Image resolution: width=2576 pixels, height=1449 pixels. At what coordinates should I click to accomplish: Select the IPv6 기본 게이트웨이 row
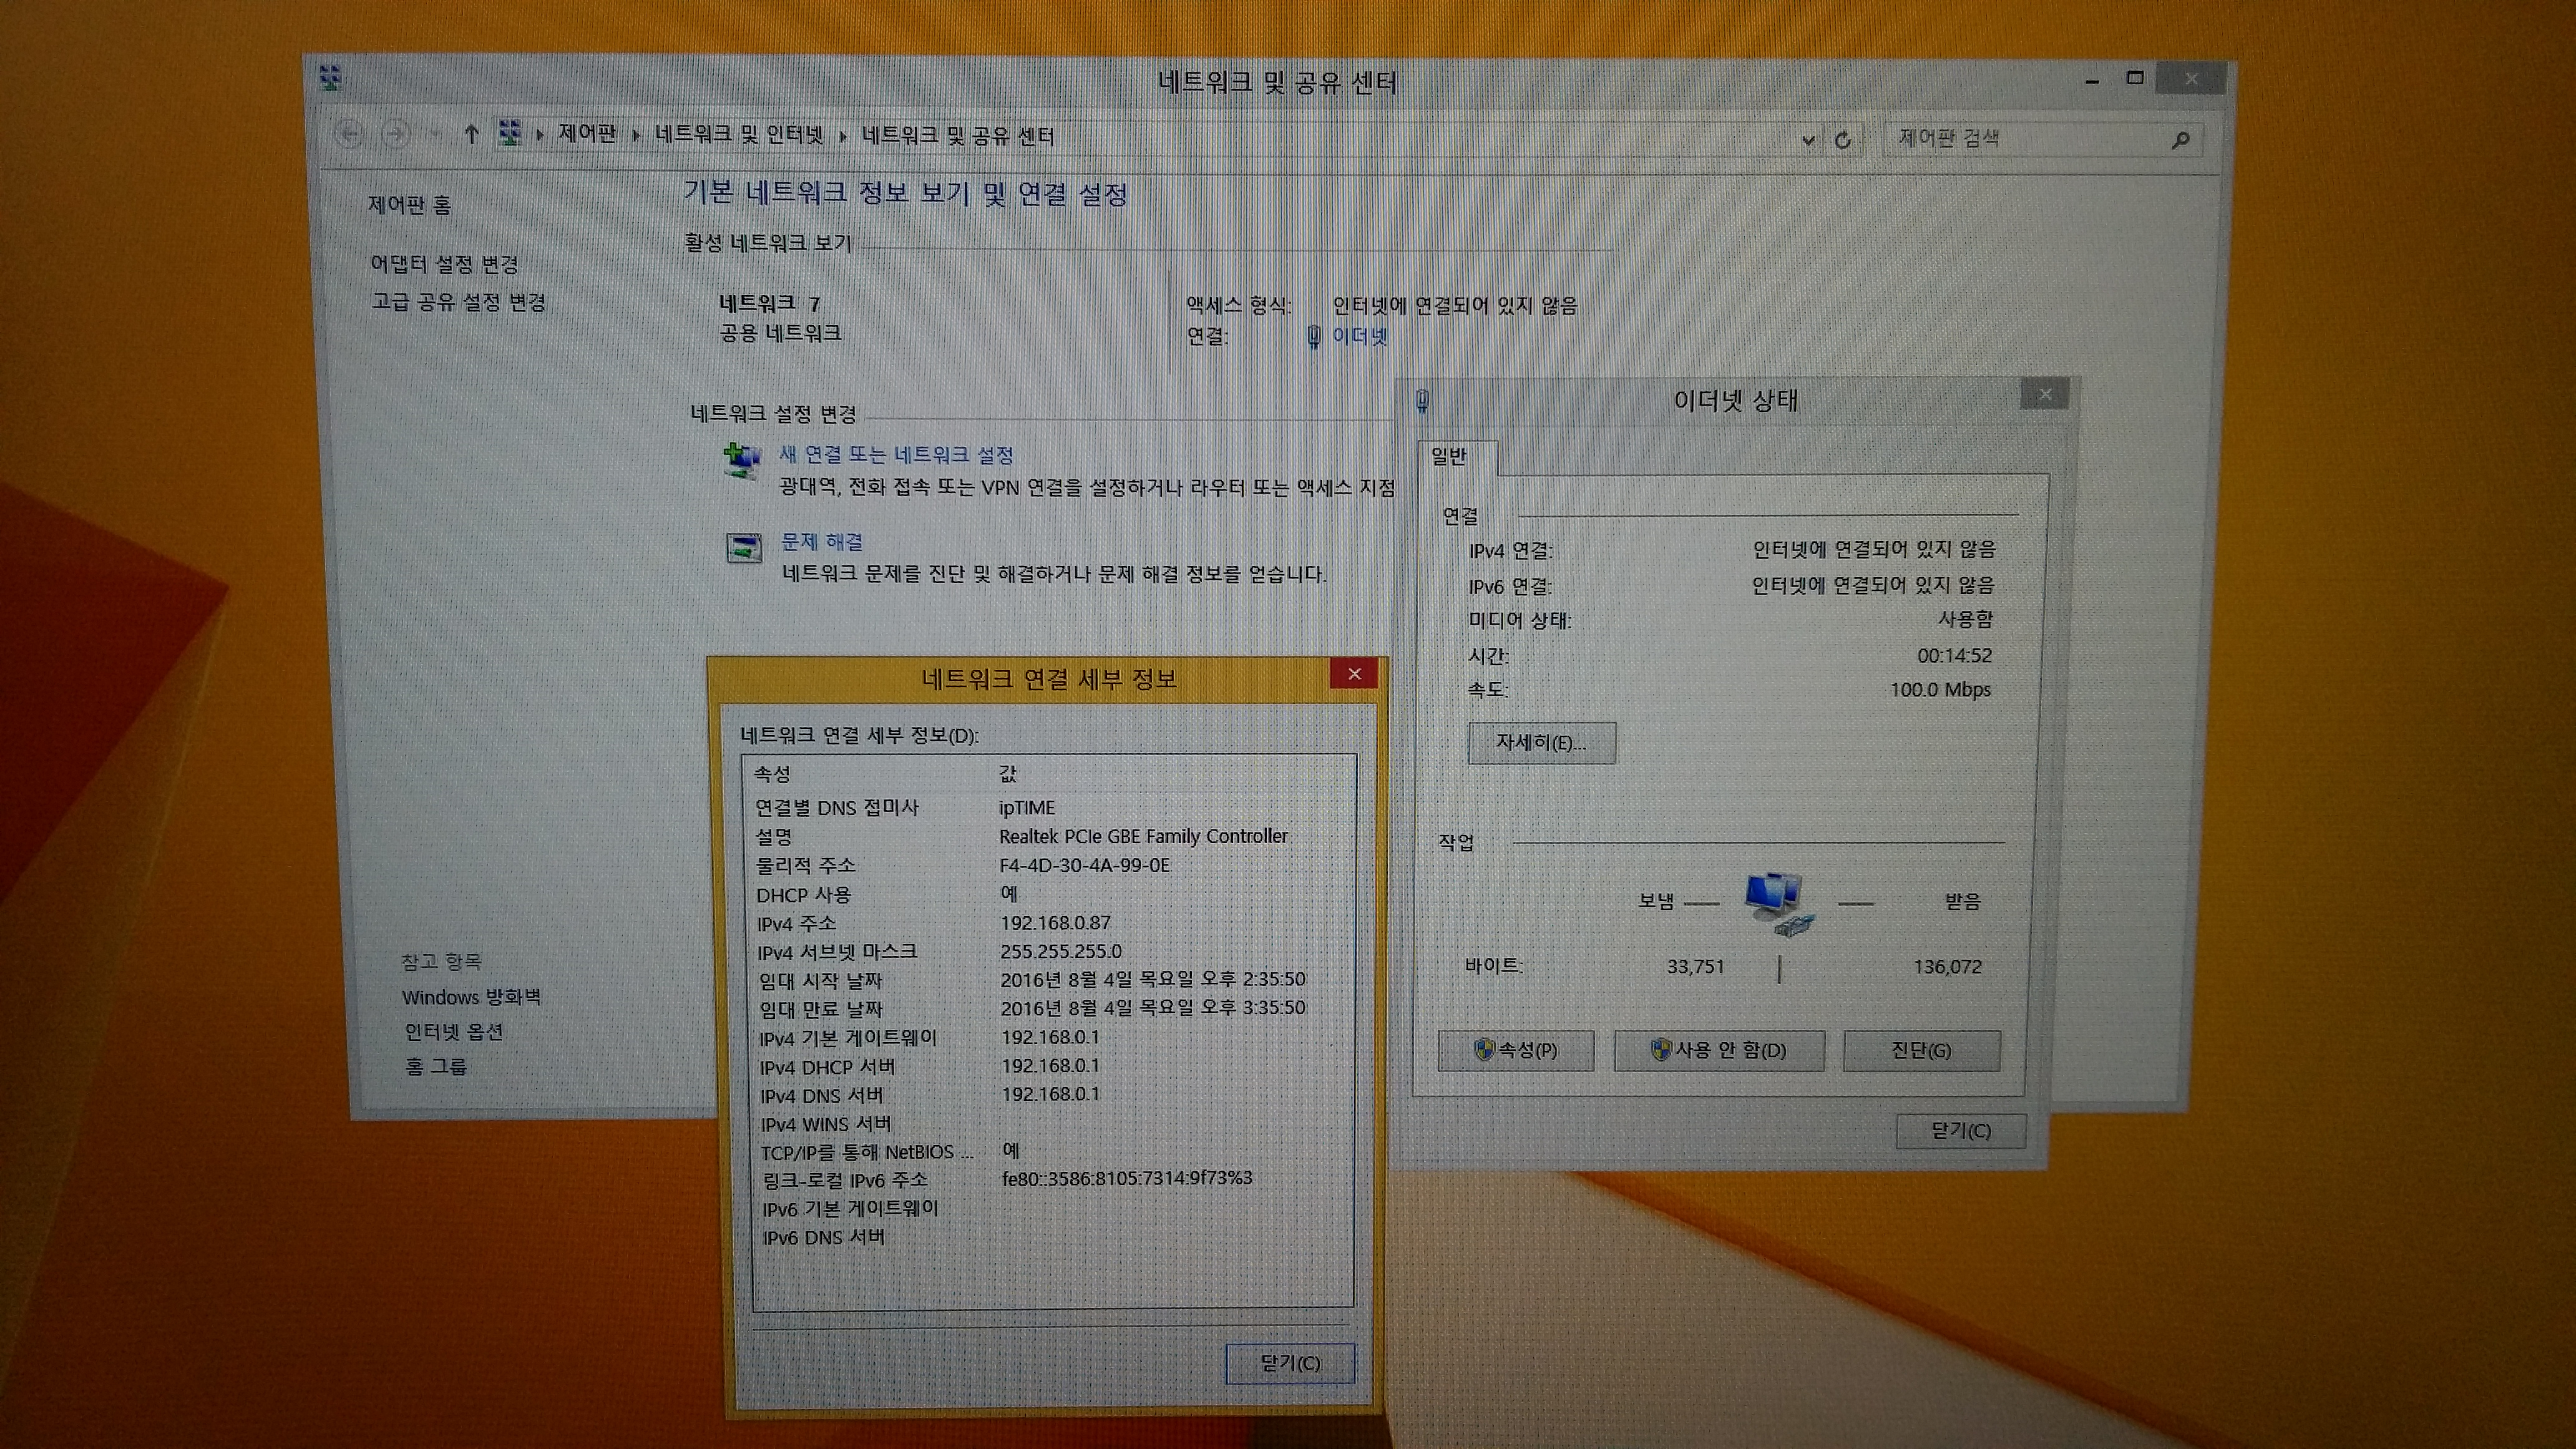point(1053,1209)
